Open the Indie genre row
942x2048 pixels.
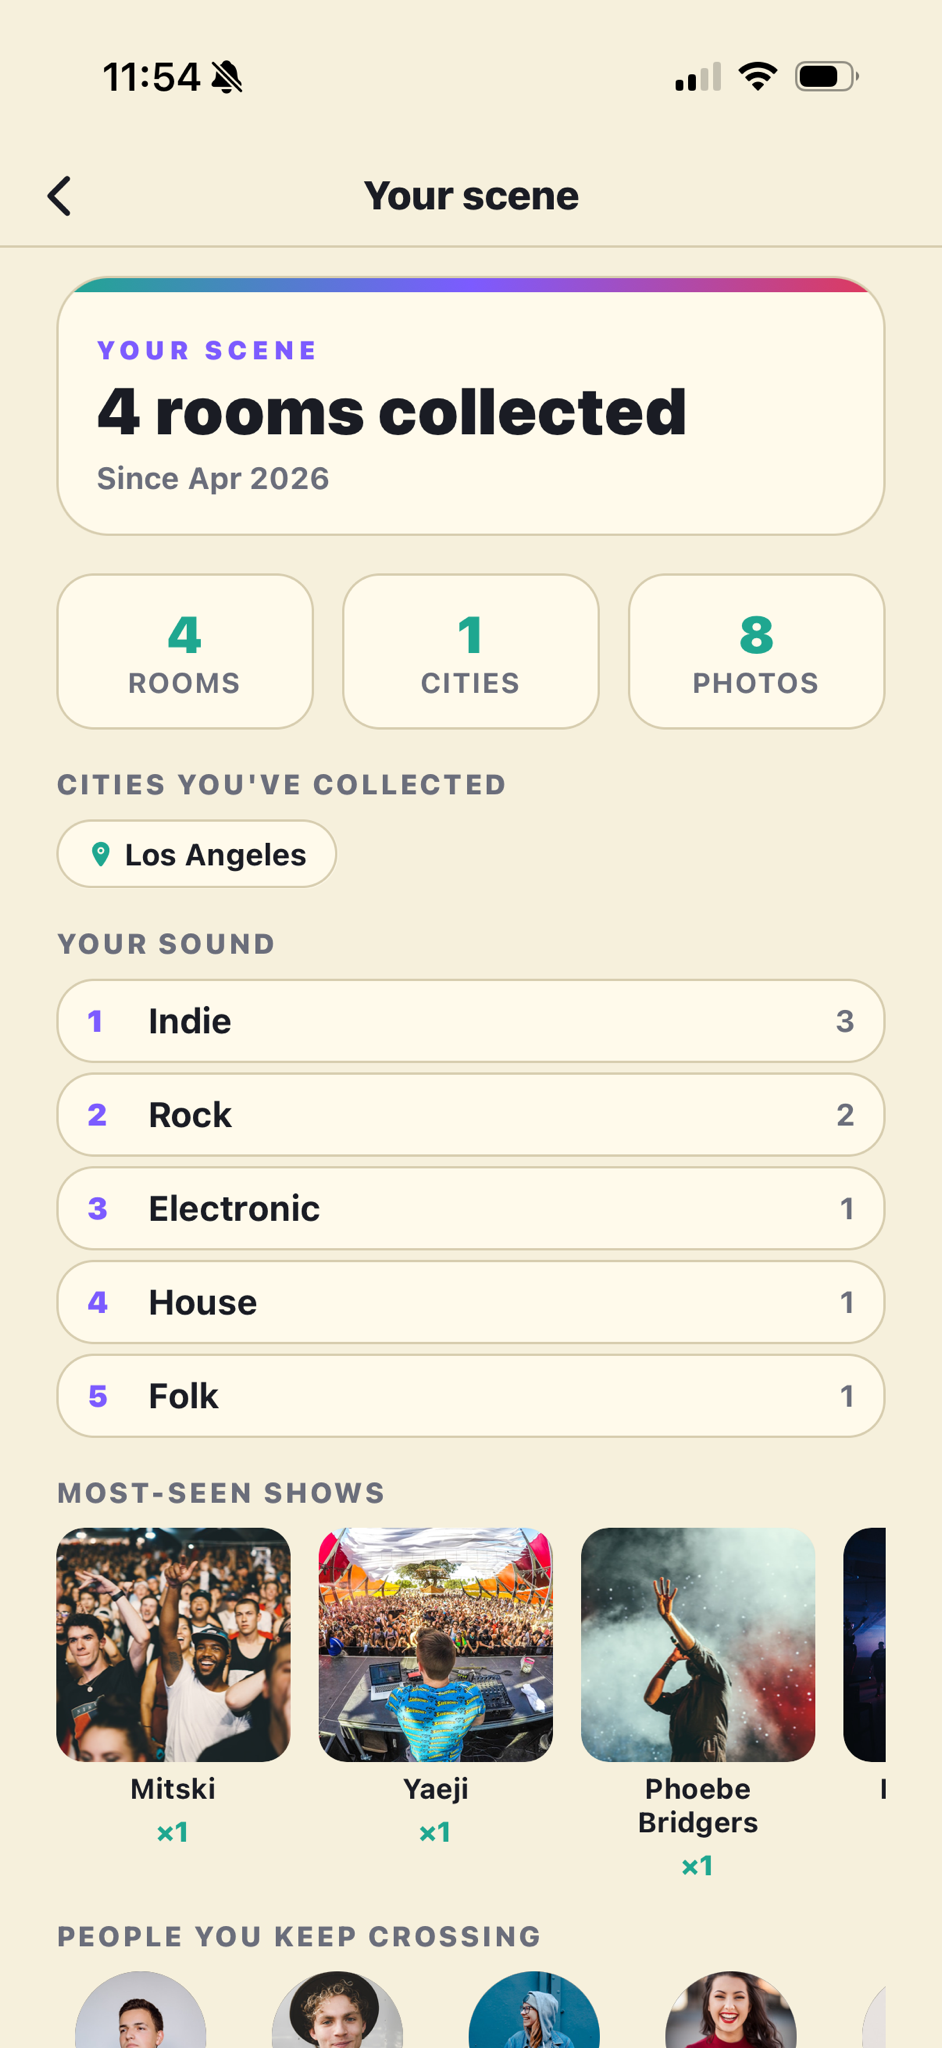coord(471,1021)
